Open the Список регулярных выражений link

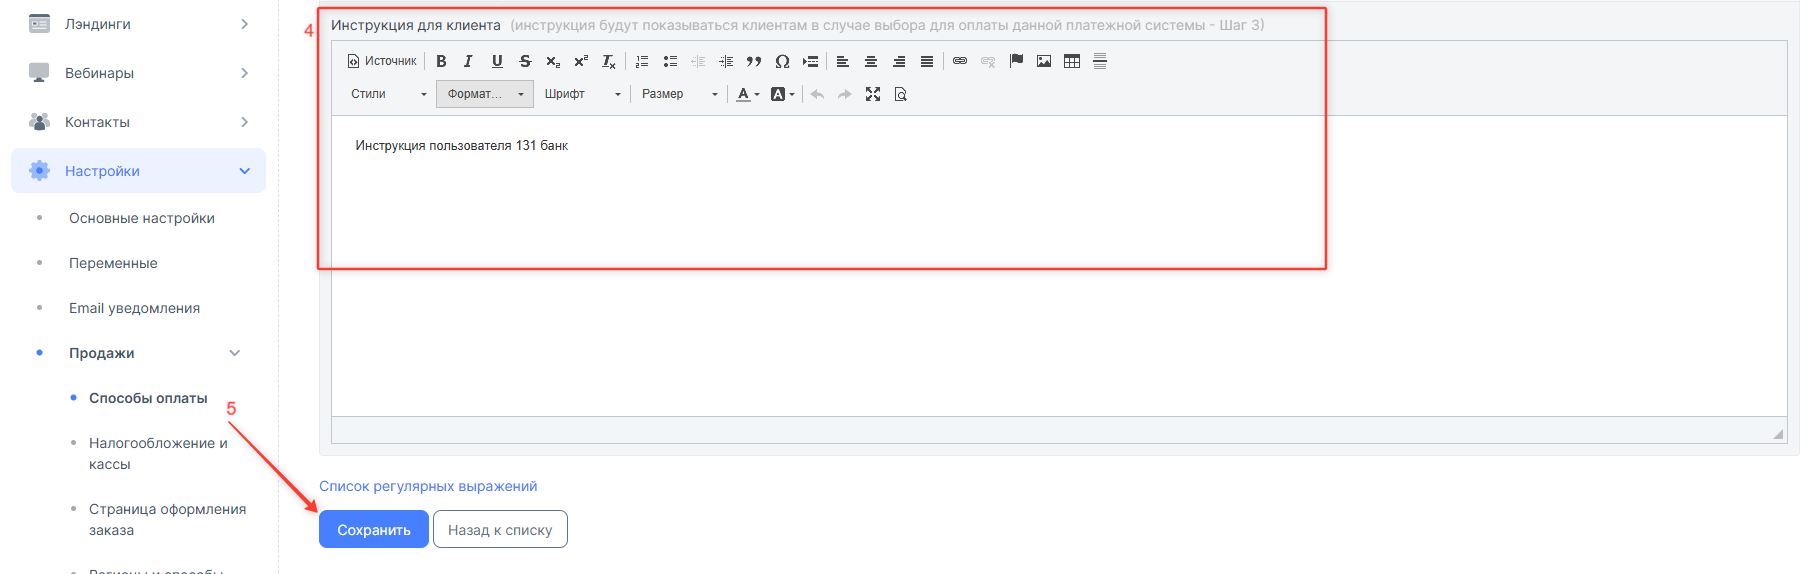click(x=428, y=486)
